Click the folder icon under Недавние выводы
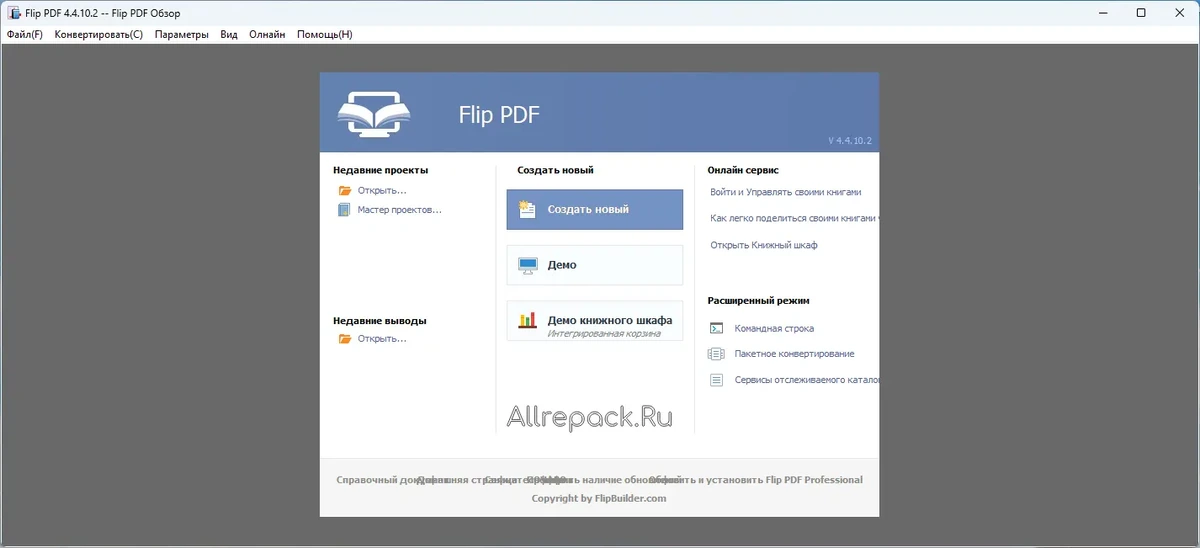 coord(345,338)
